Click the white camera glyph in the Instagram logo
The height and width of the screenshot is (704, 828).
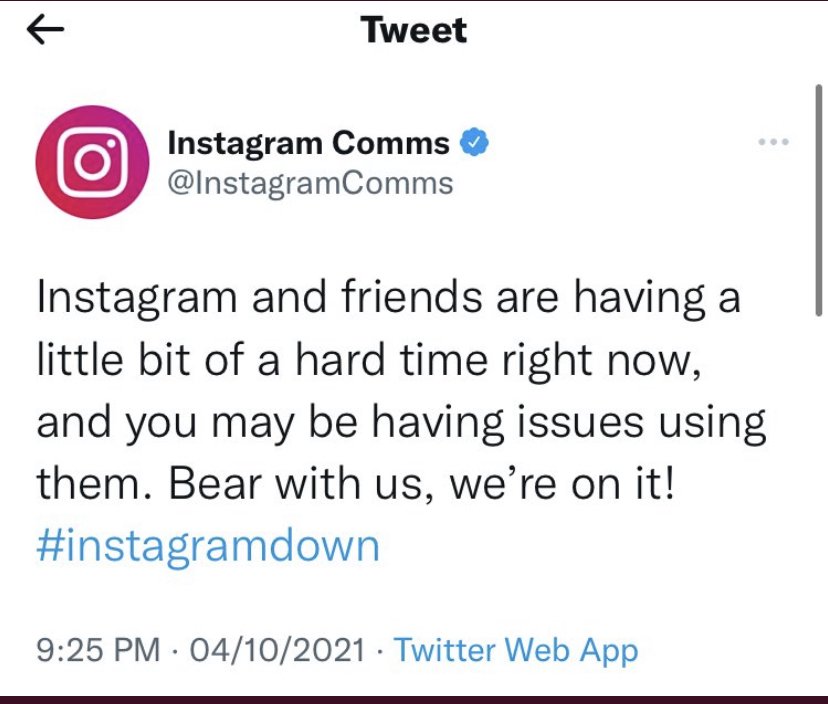pyautogui.click(x=85, y=161)
